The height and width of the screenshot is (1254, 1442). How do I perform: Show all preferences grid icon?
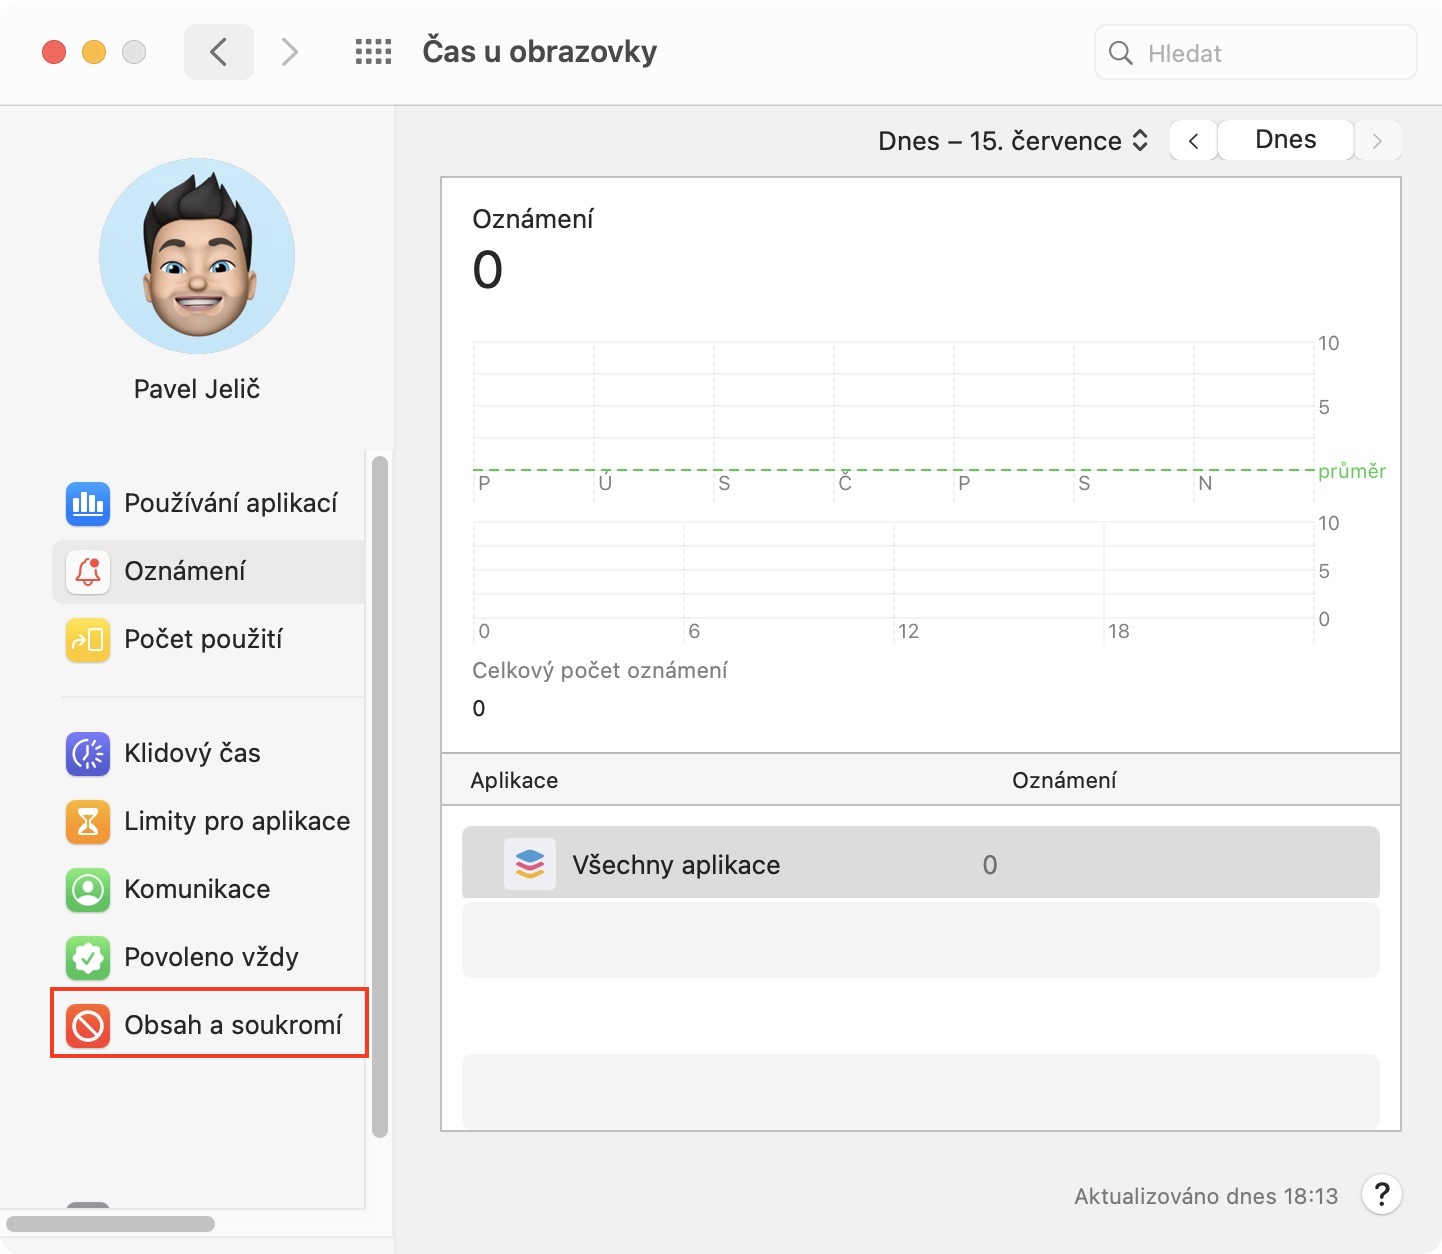click(x=373, y=52)
